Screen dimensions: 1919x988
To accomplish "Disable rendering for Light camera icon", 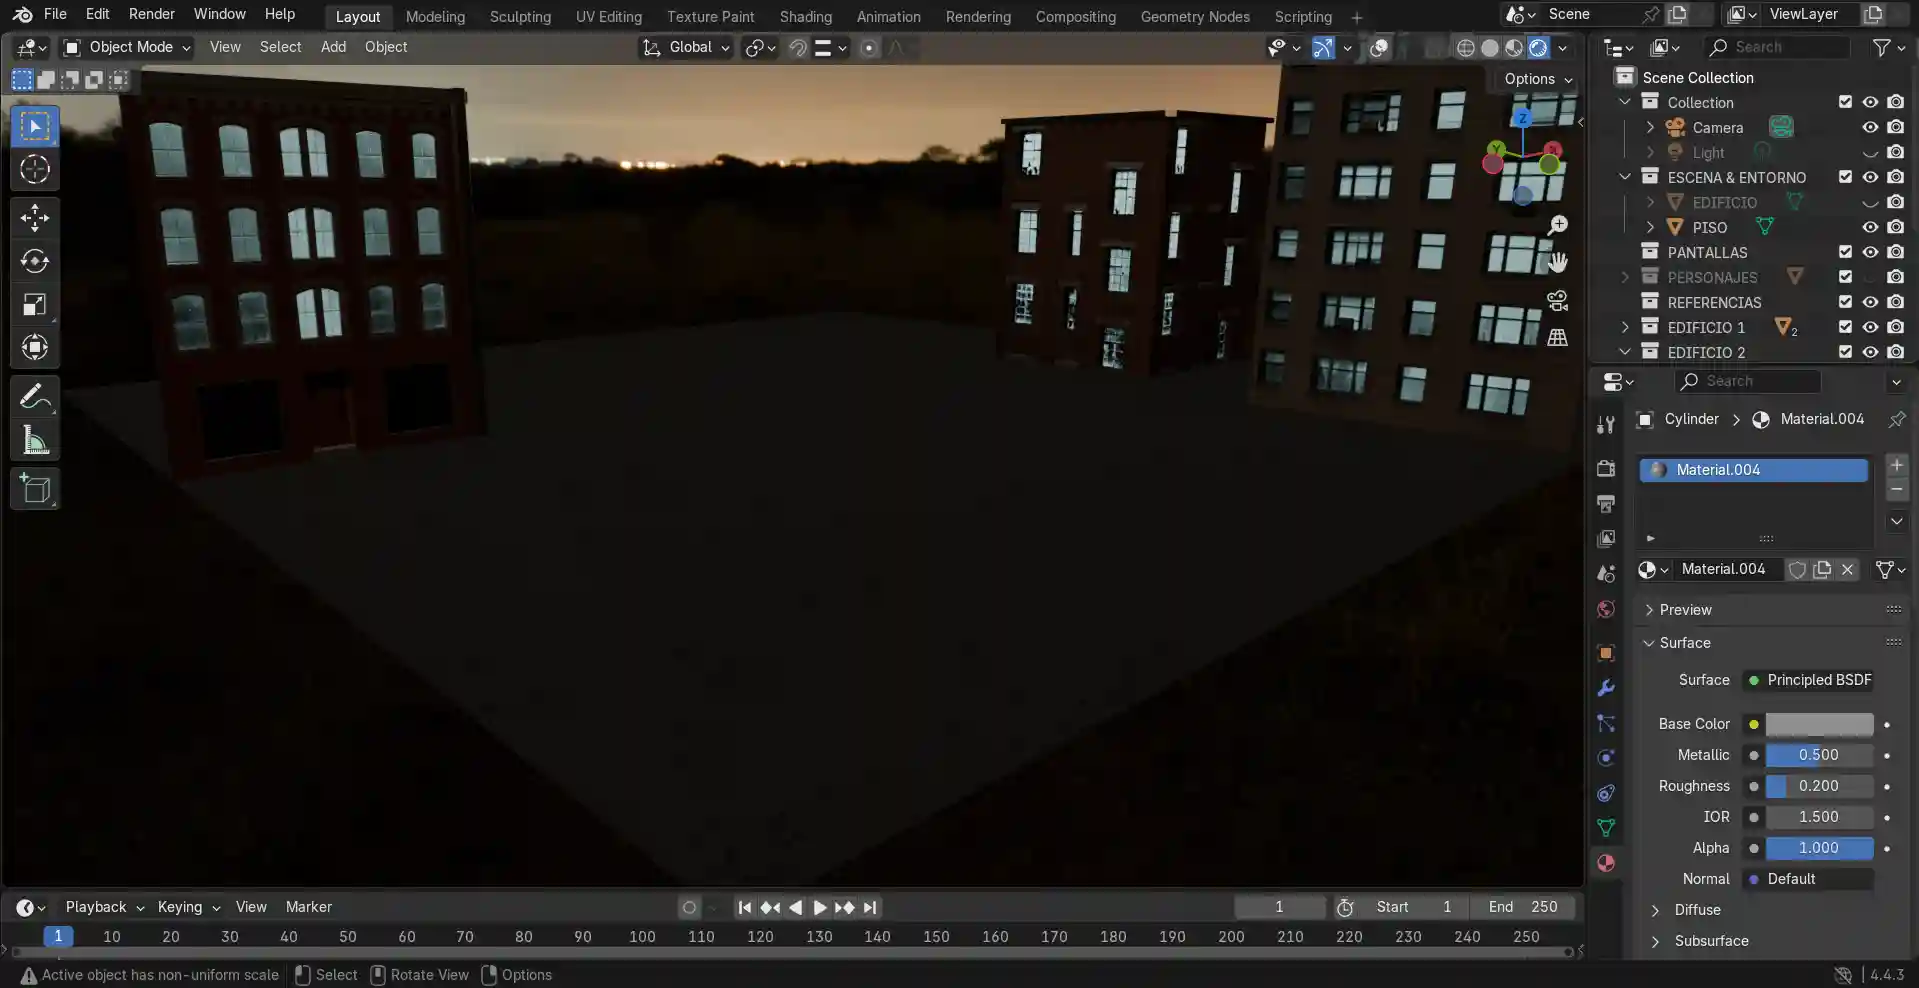I will coord(1895,152).
